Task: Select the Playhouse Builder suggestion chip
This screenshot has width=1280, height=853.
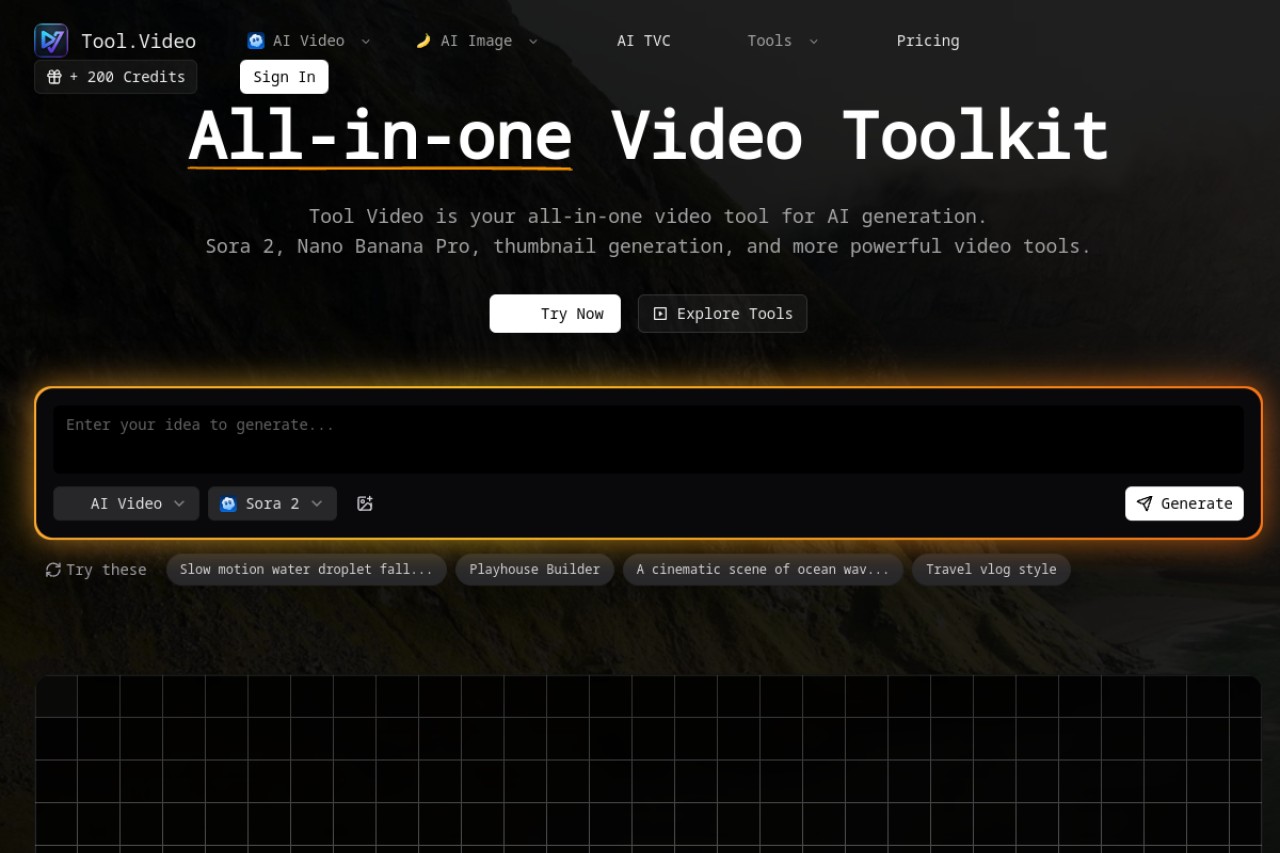Action: click(535, 570)
